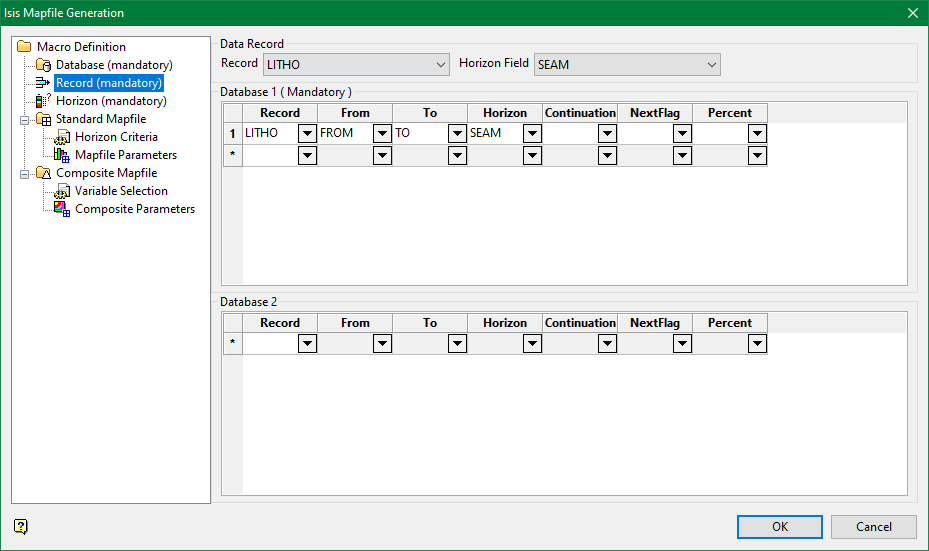The image size is (929, 551).
Task: Open Database 2 Continuation dropdown arrow
Action: point(607,343)
